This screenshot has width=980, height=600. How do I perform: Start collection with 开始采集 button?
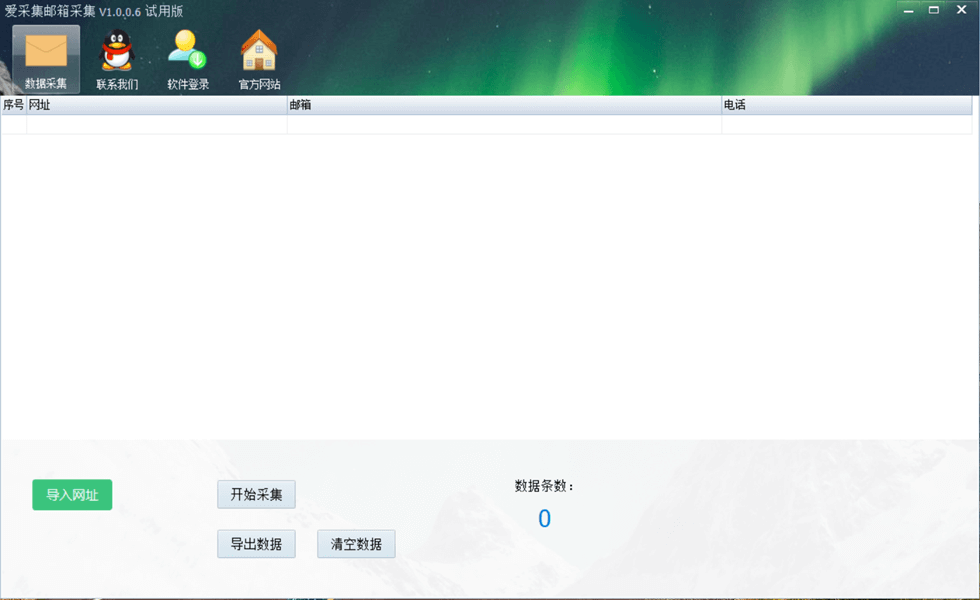pos(256,494)
